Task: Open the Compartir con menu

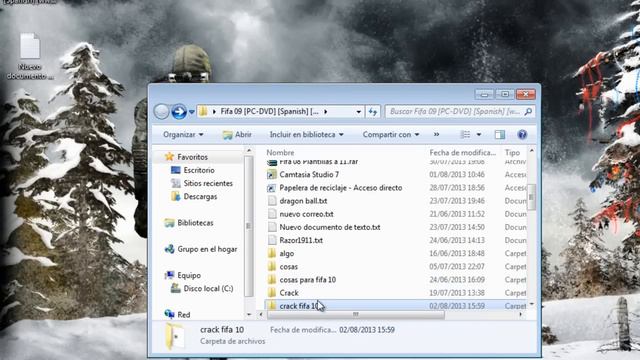Action: click(x=391, y=135)
